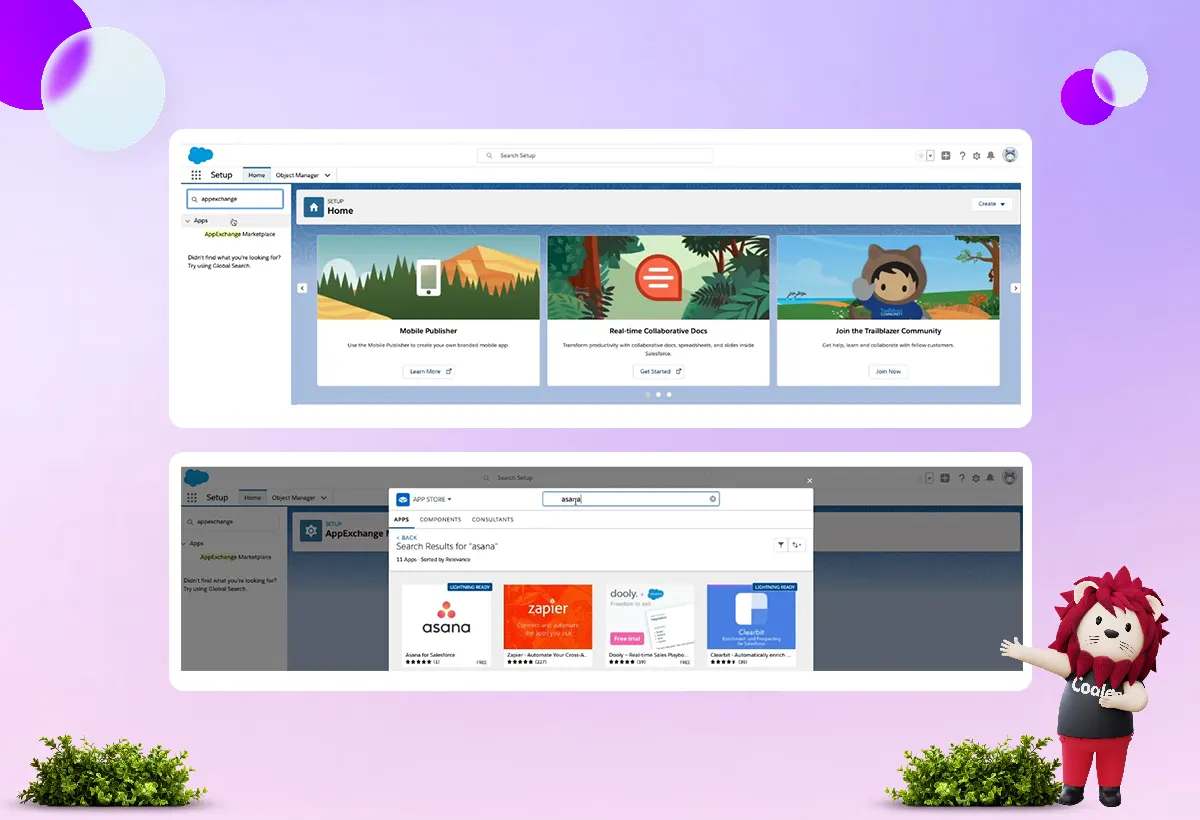Focus the Search Setup field on Setup Home page
The height and width of the screenshot is (820, 1200).
(595, 156)
